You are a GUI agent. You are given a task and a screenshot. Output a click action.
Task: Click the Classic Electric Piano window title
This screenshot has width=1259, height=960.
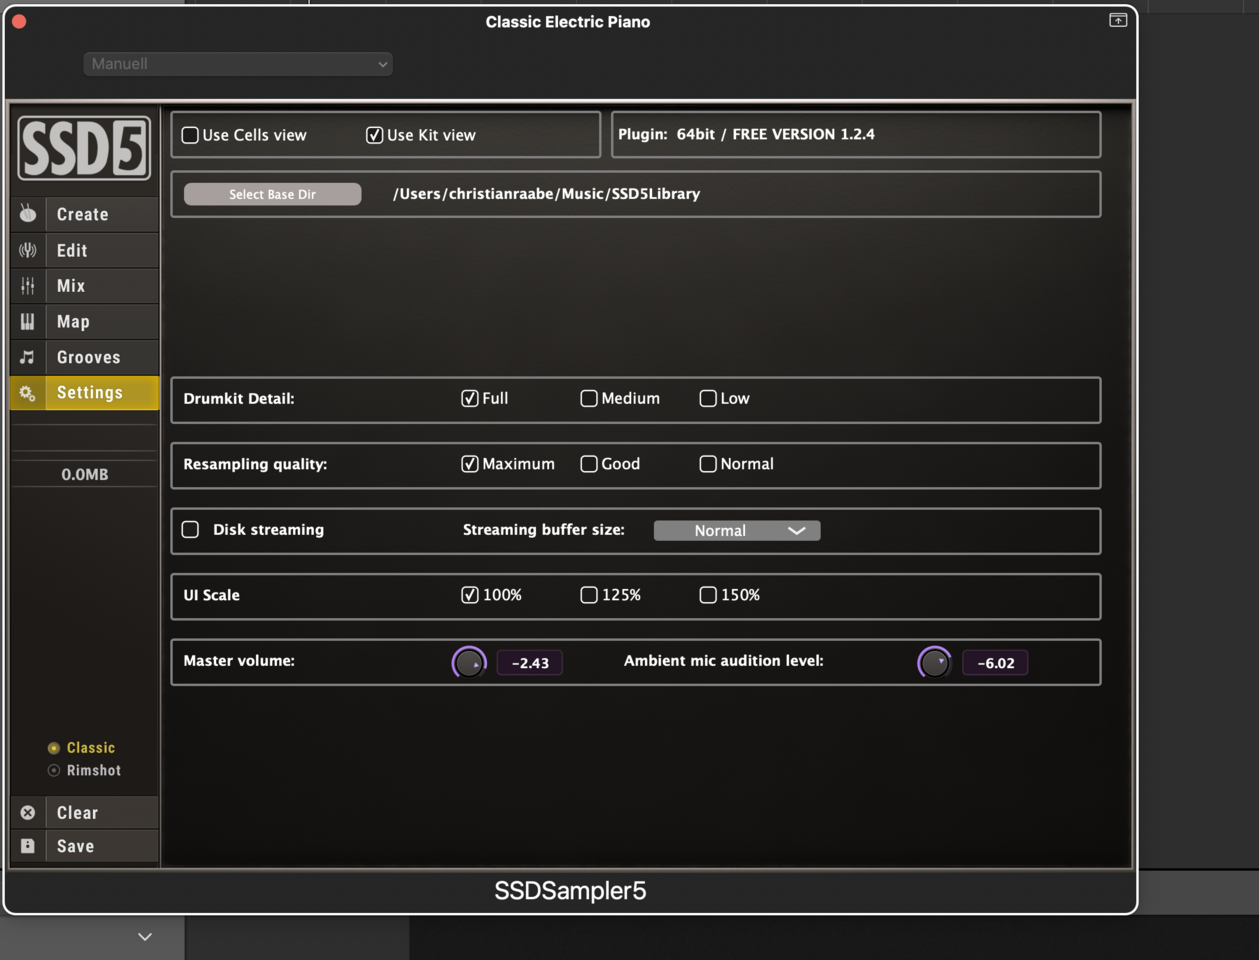point(568,22)
